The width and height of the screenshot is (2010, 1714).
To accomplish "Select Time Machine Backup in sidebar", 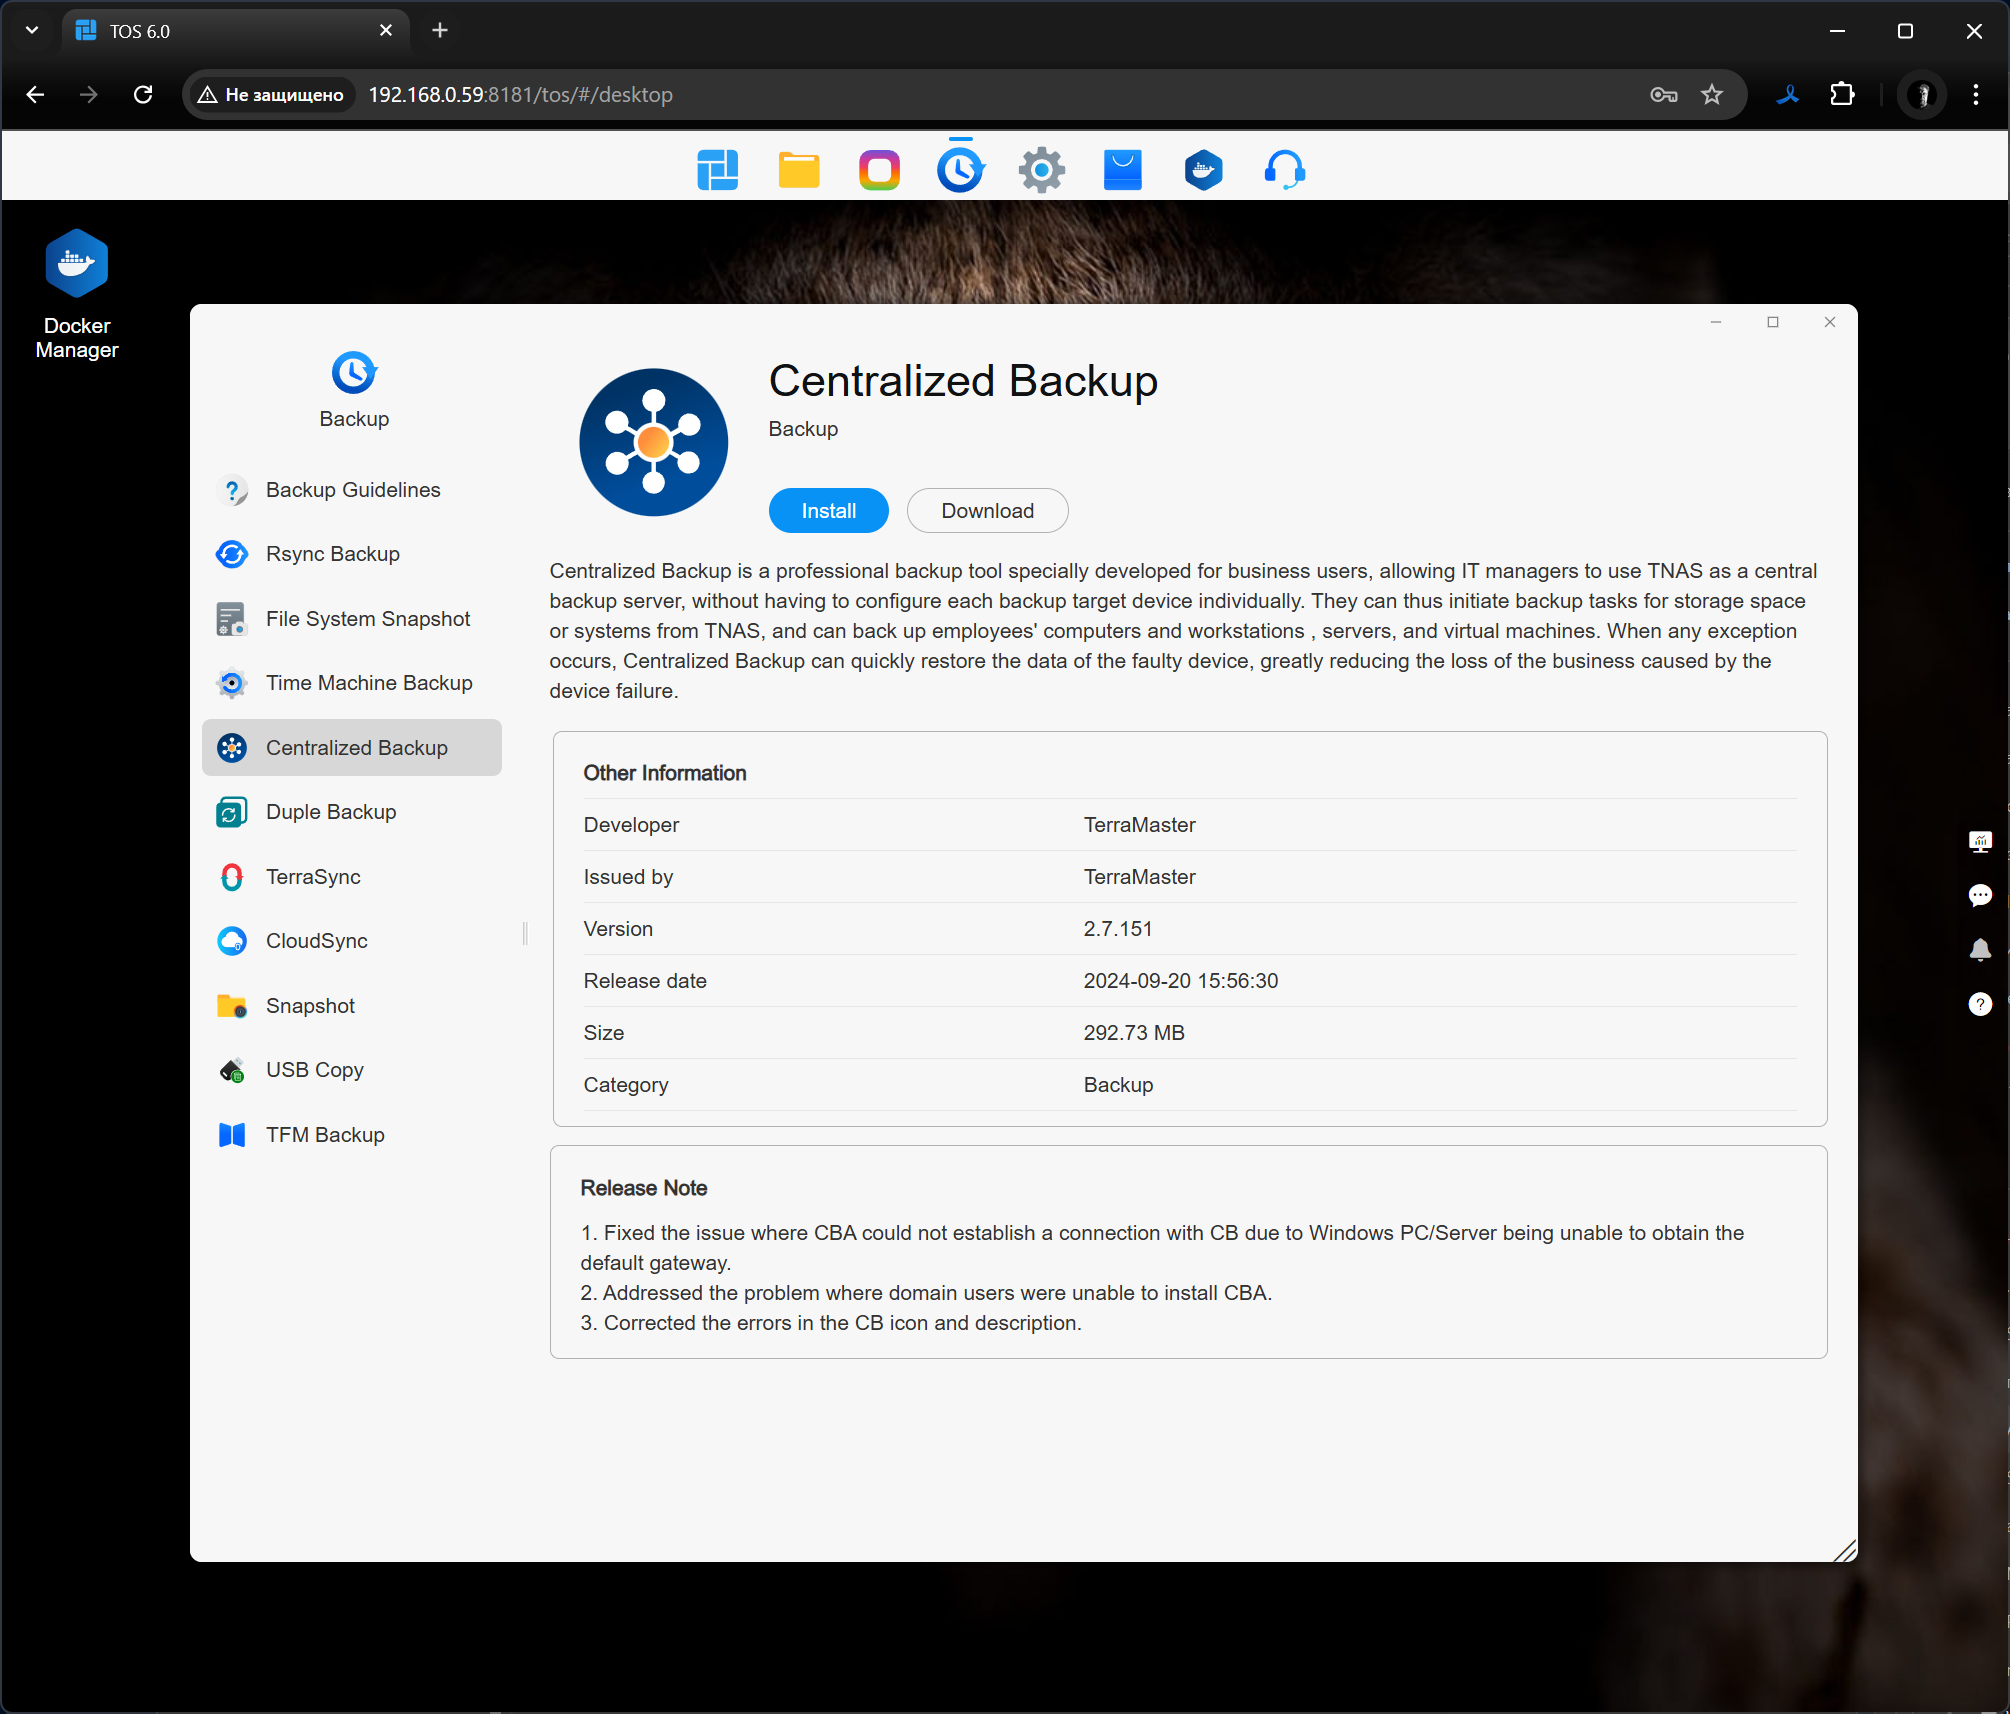I will (368, 683).
